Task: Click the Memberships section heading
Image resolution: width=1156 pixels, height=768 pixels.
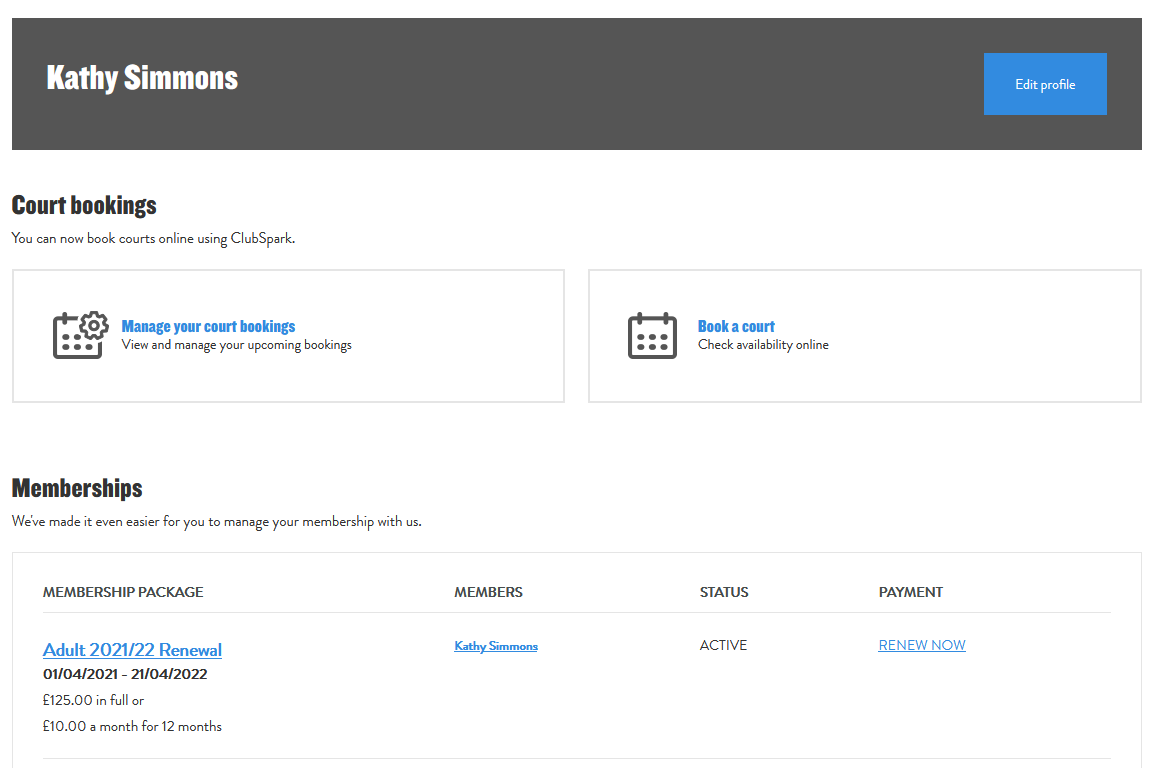Action: [x=77, y=488]
